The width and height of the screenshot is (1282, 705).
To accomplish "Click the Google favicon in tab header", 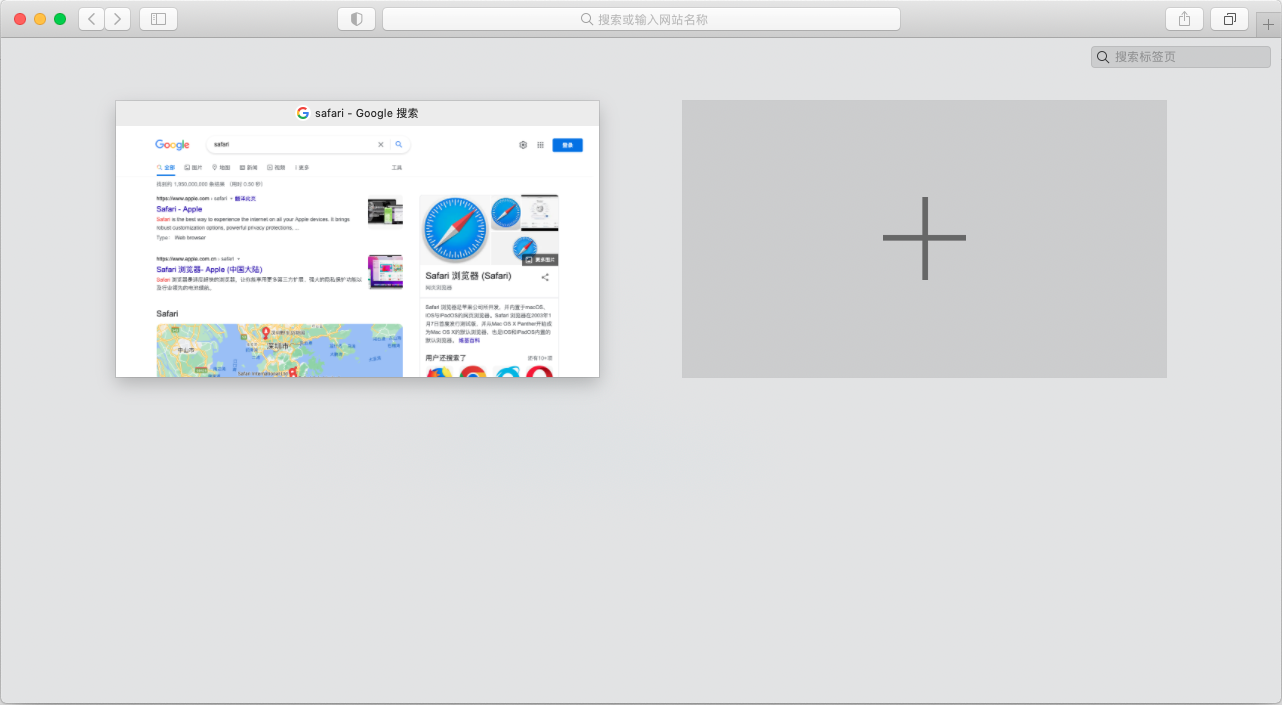I will (303, 113).
